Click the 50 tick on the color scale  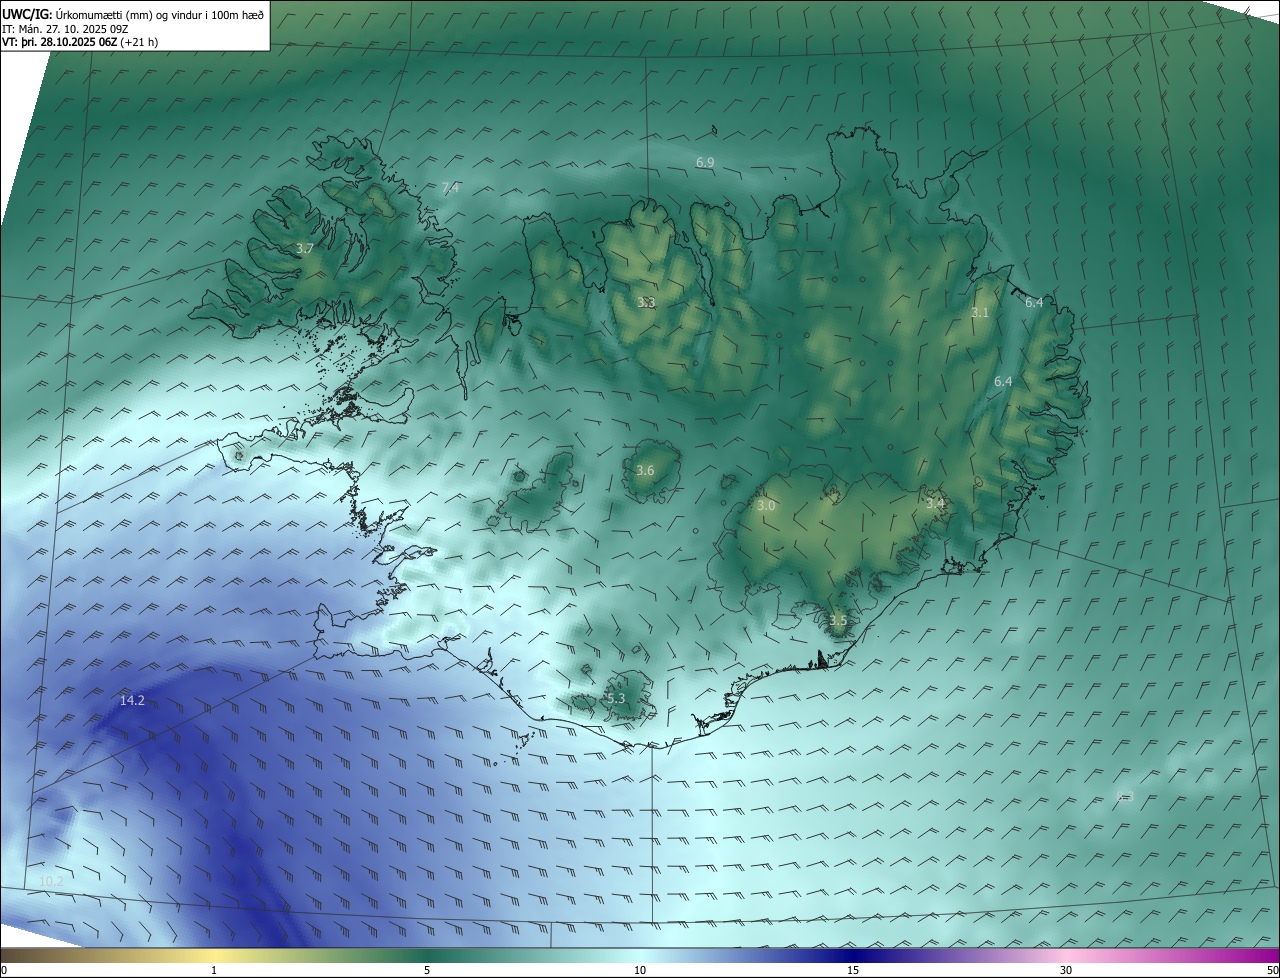click(x=1272, y=970)
